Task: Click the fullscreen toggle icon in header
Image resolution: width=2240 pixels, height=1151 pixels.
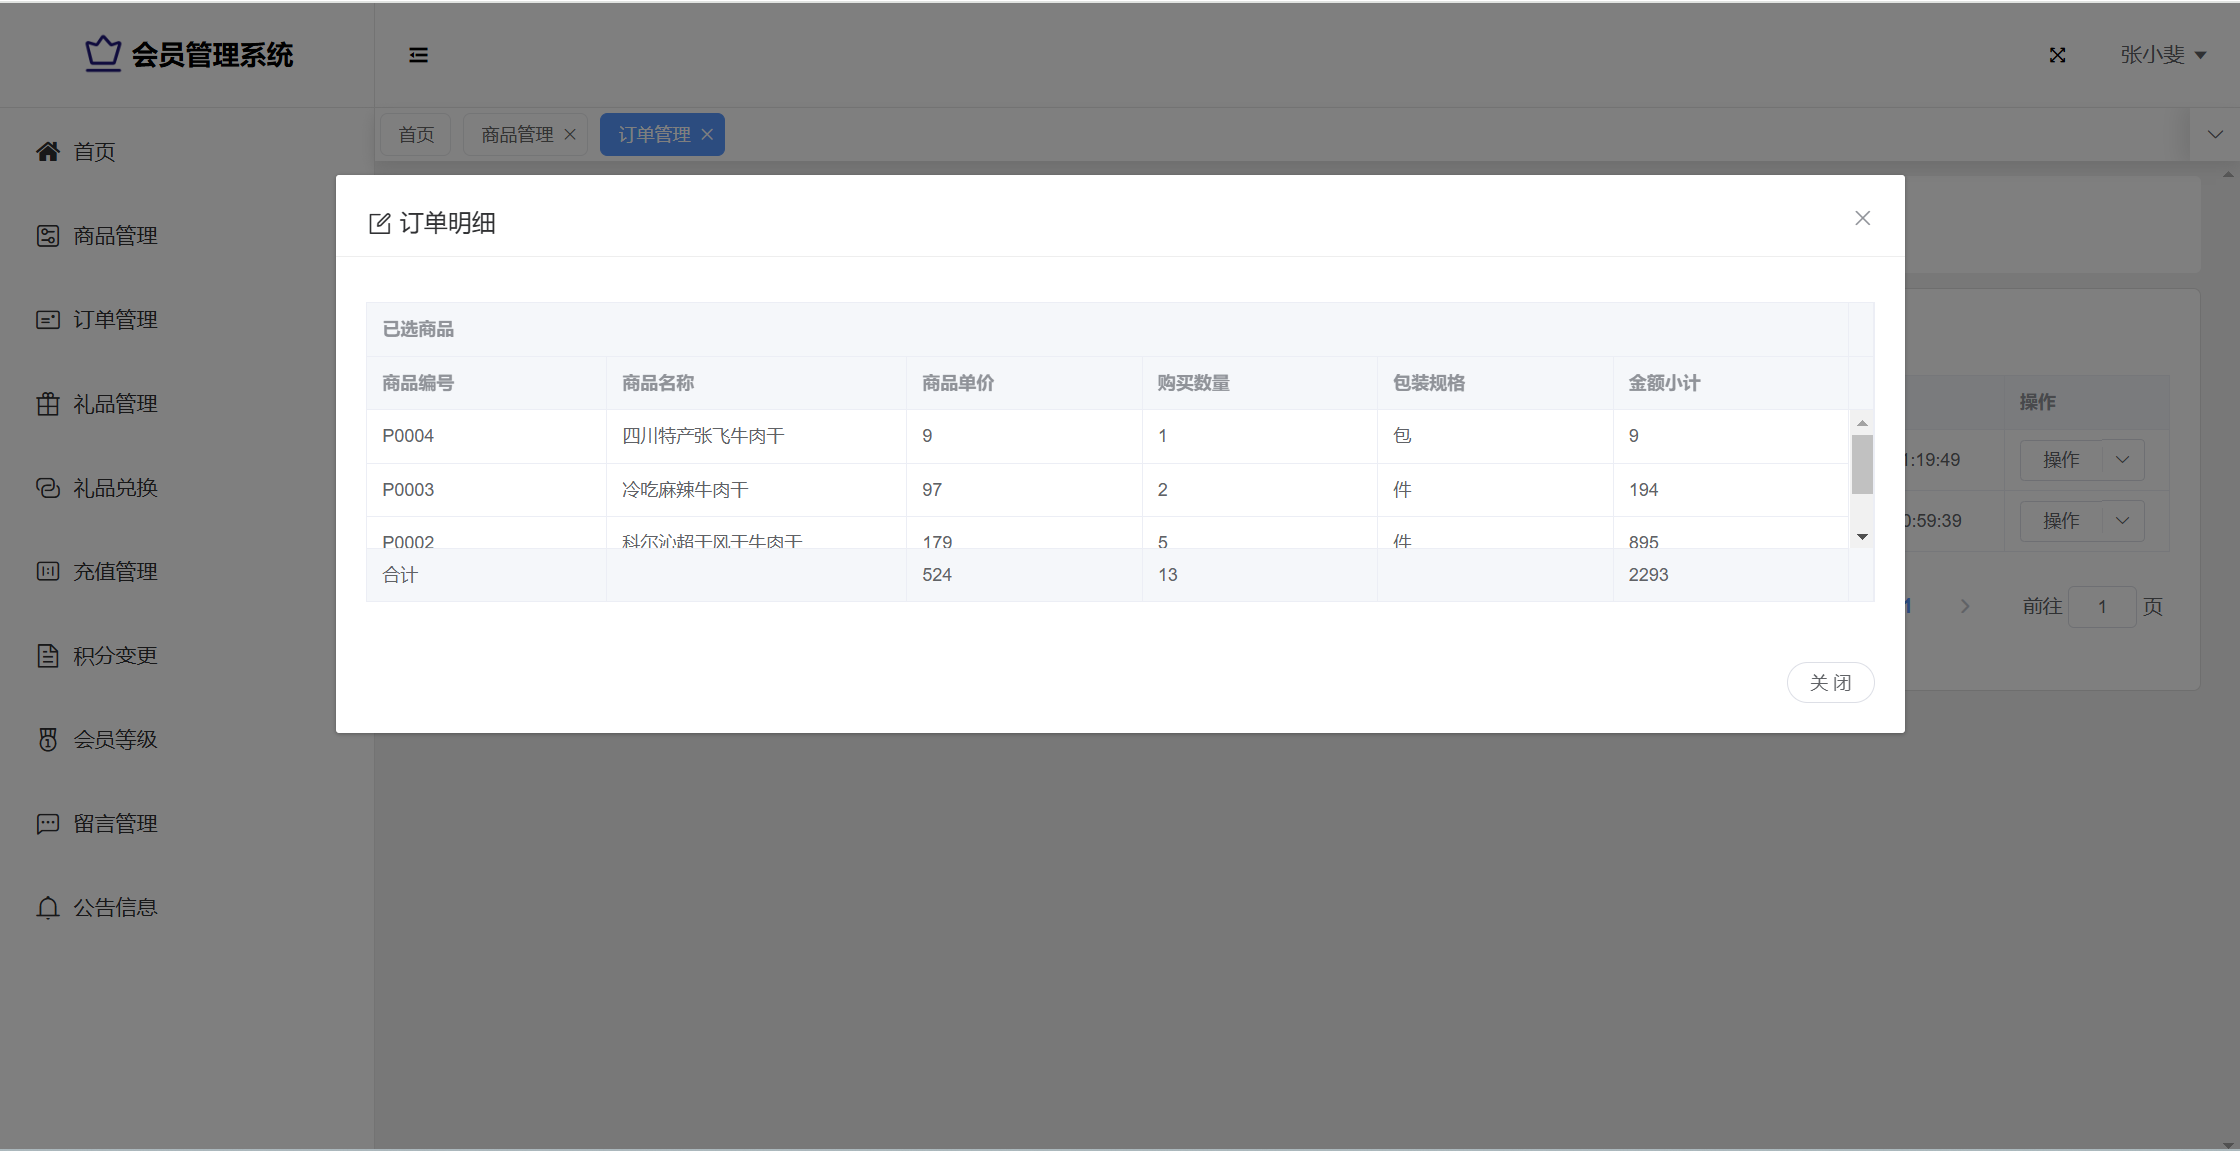Action: click(x=2057, y=55)
